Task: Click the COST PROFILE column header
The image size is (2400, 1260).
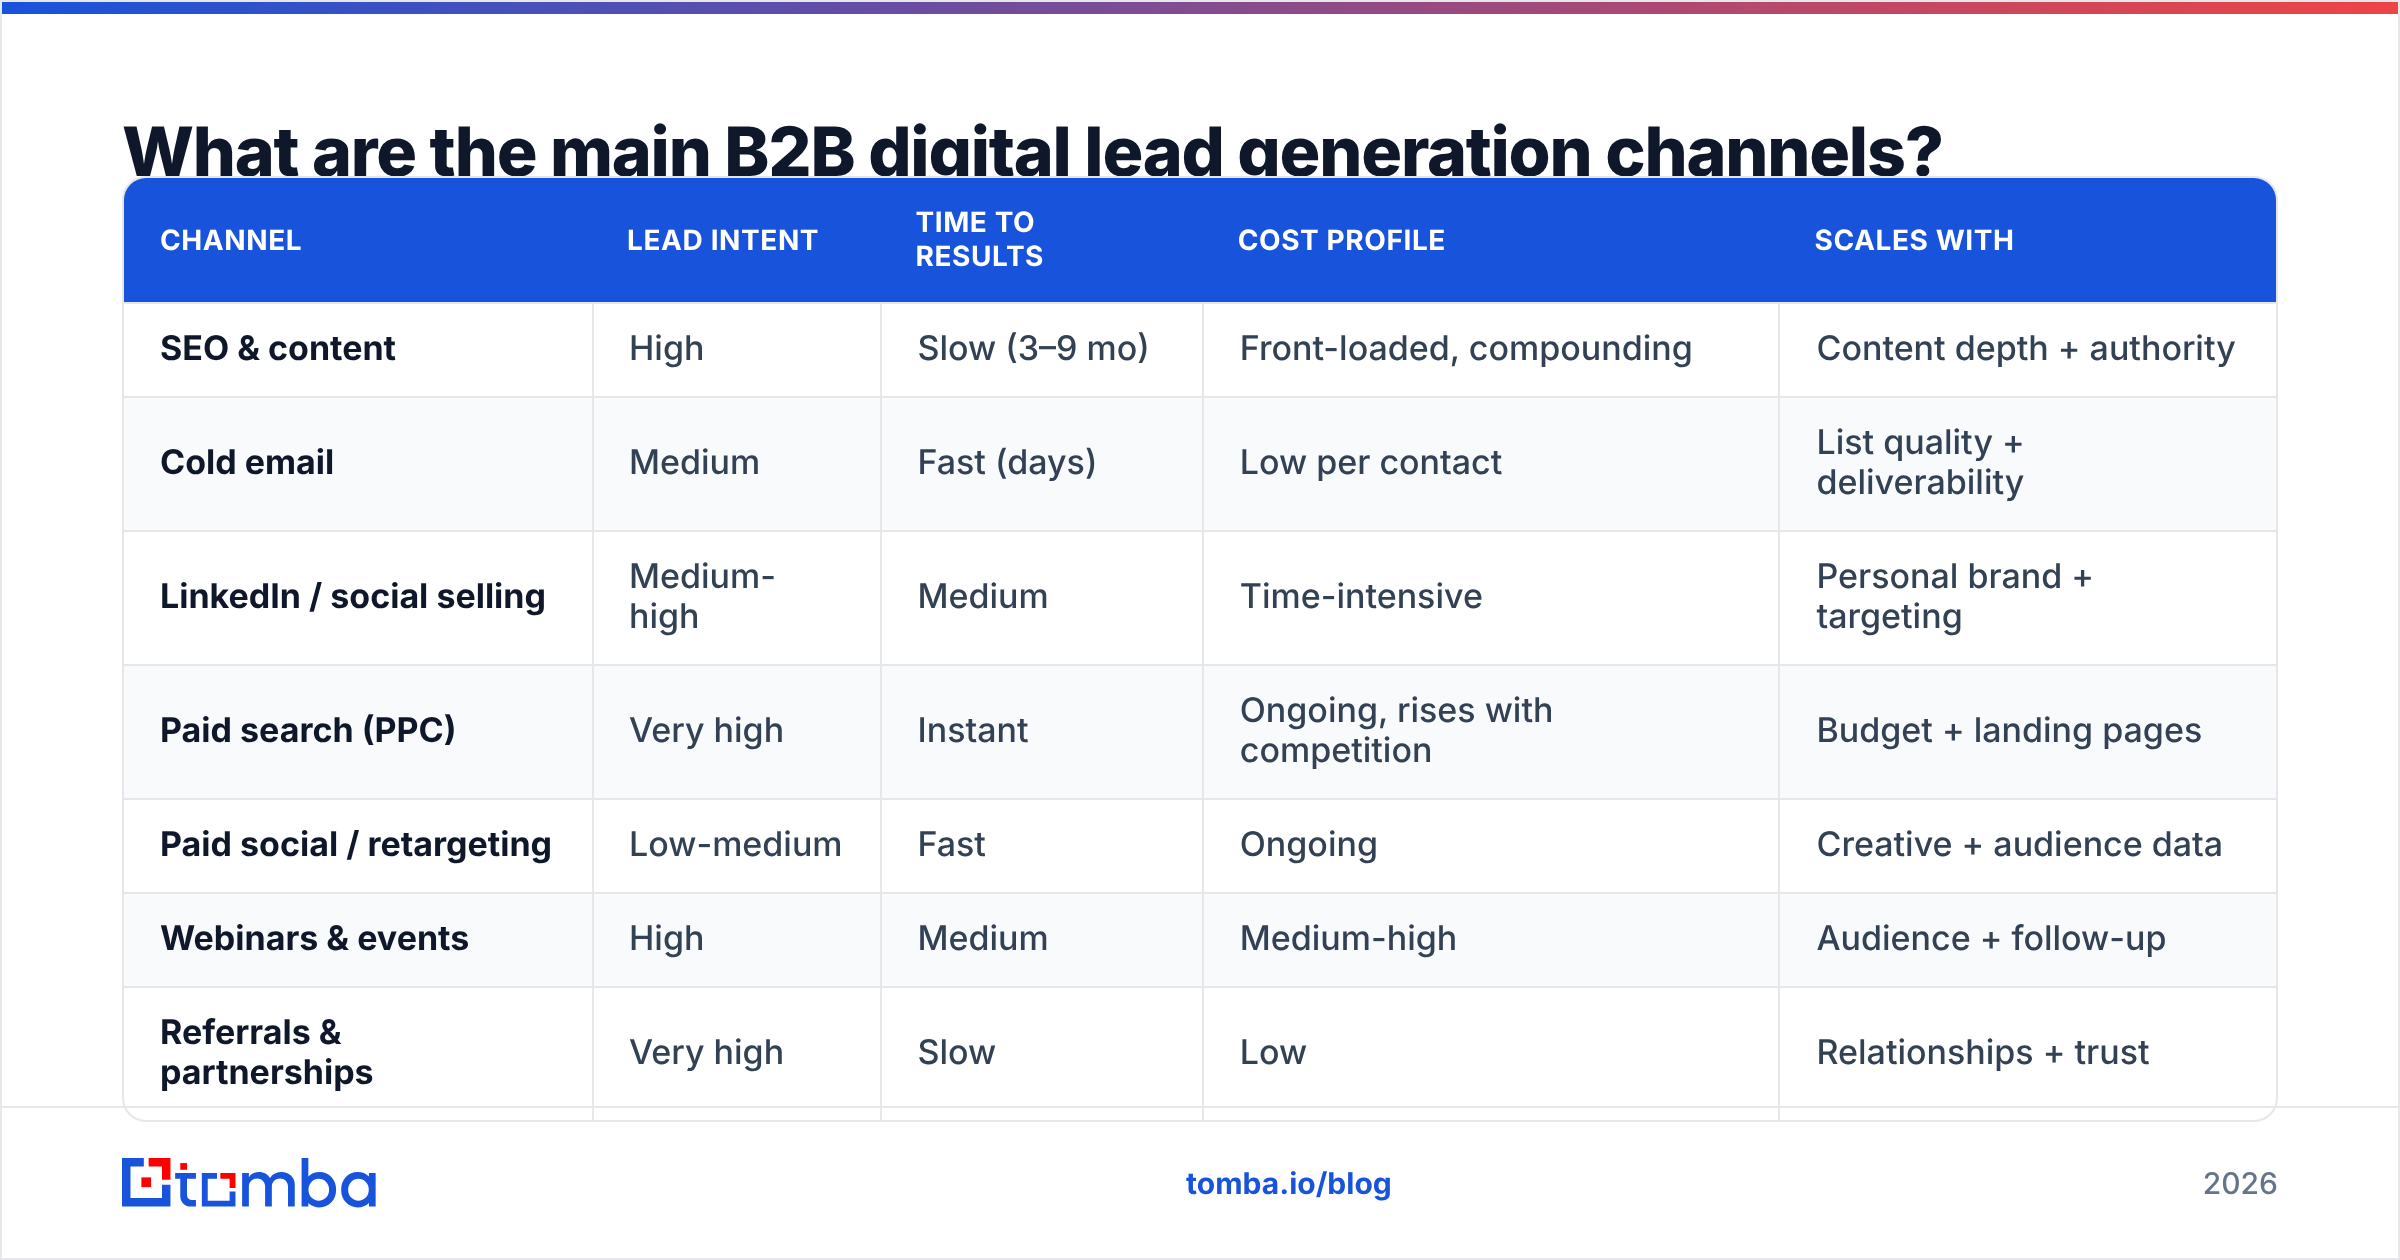Action: 1341,240
